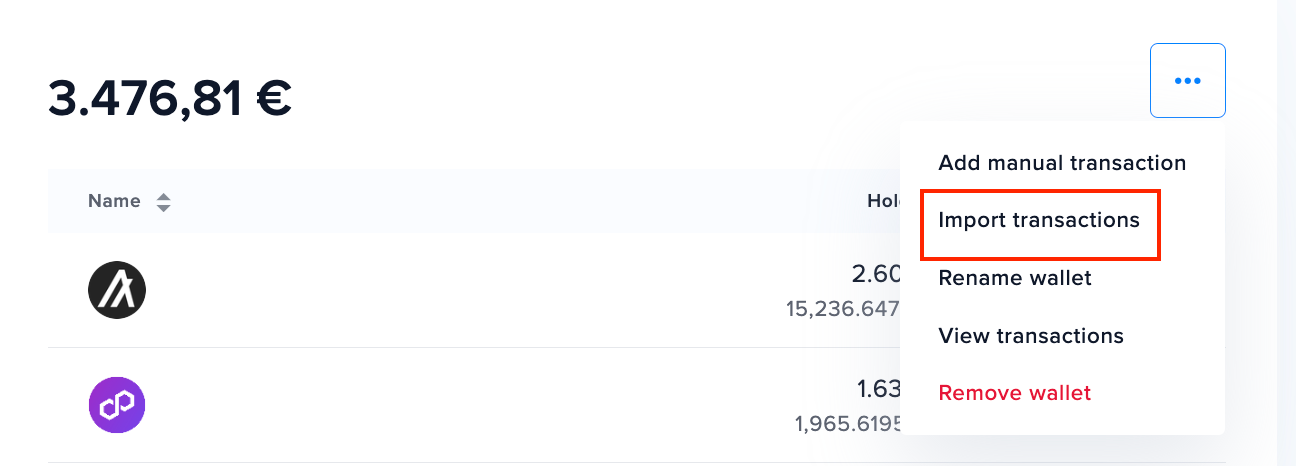Click the red Remove wallet option
The width and height of the screenshot is (1296, 466).
click(1015, 393)
